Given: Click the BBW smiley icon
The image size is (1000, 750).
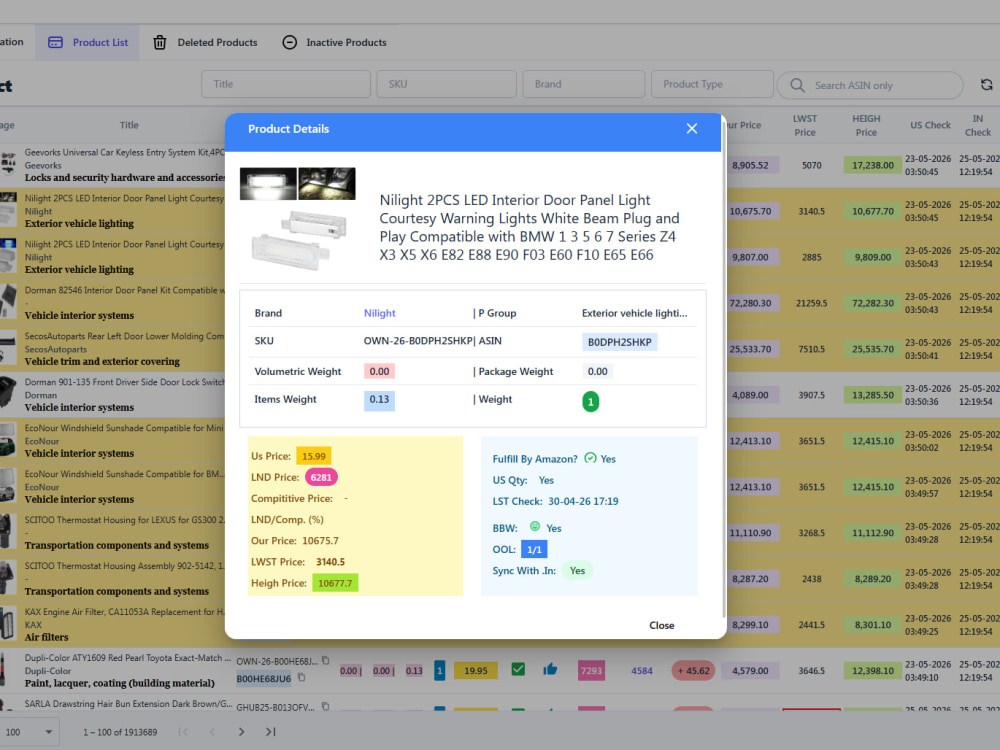Looking at the screenshot, I should [535, 526].
